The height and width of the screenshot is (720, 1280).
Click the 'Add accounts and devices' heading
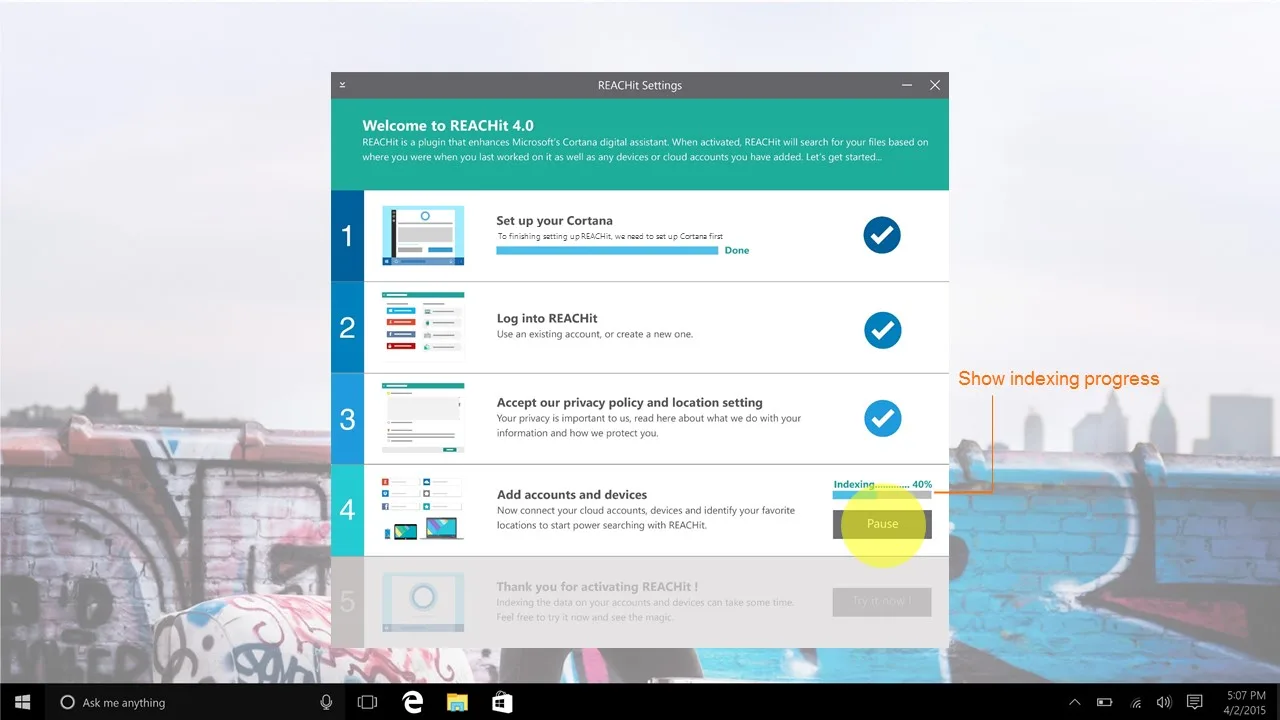point(572,494)
